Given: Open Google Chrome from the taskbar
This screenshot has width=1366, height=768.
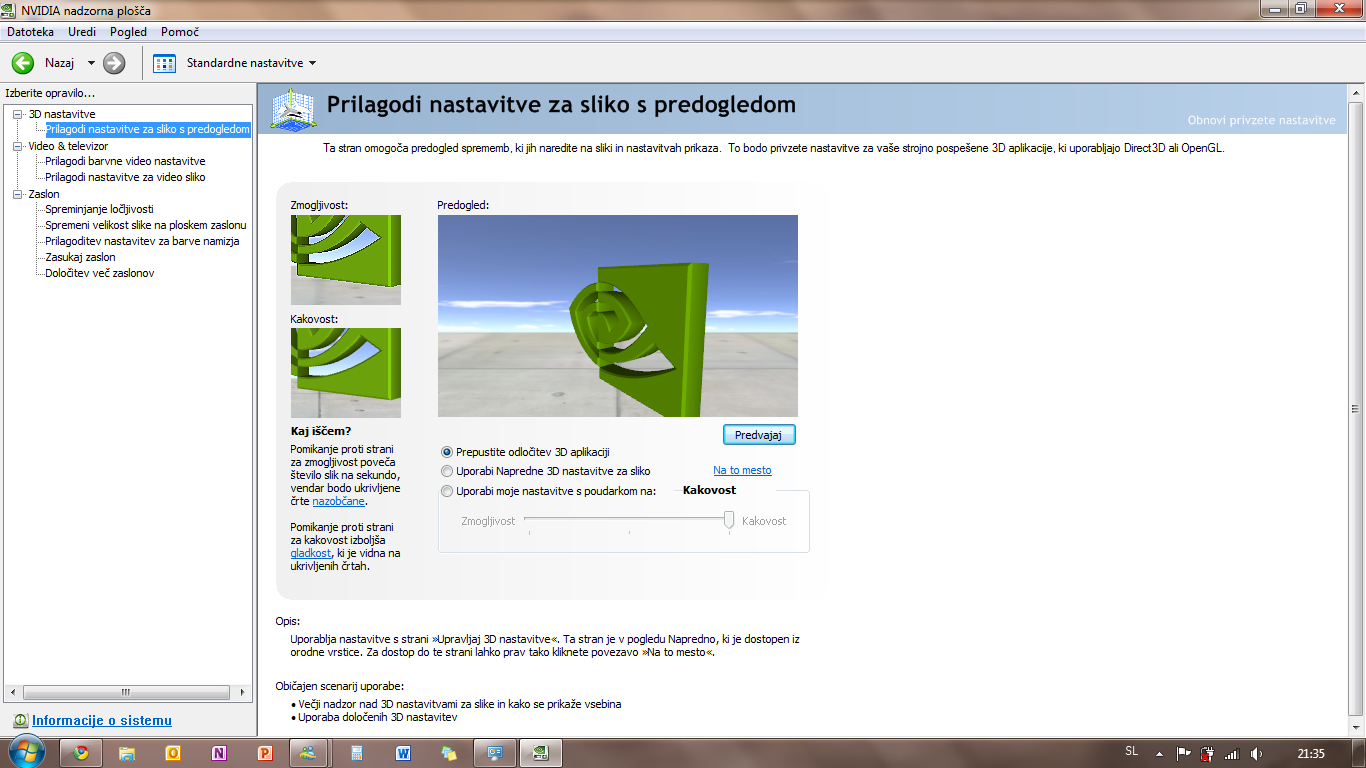Looking at the screenshot, I should pyautogui.click(x=81, y=753).
